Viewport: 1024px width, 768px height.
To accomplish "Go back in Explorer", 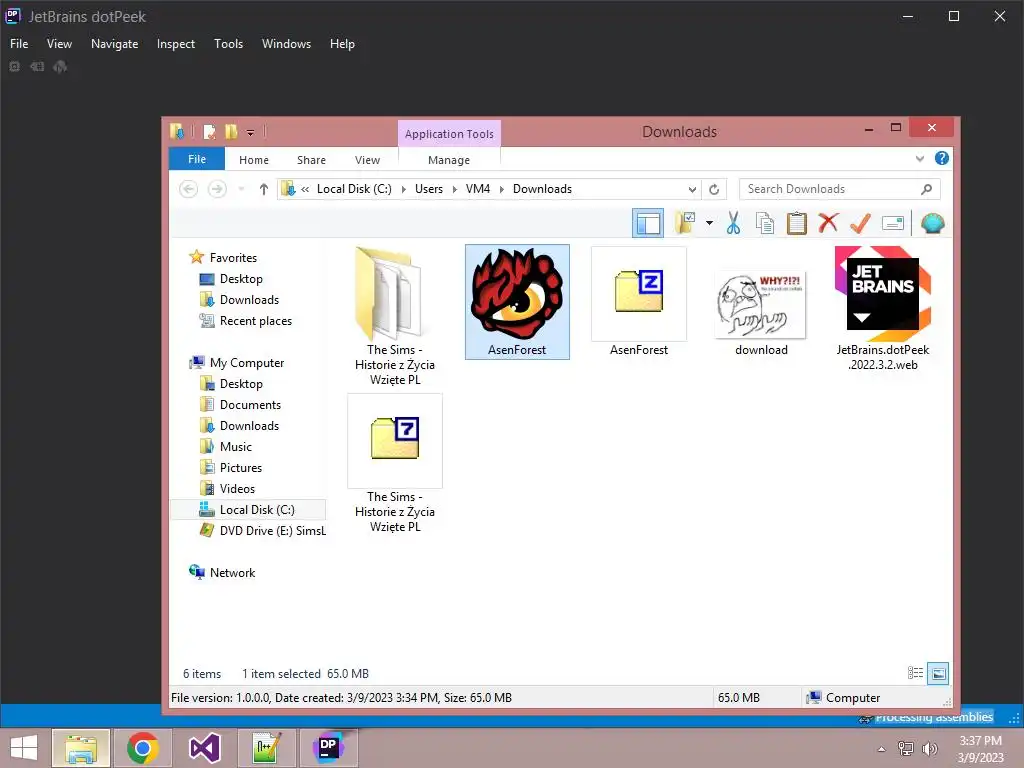I will pyautogui.click(x=189, y=189).
